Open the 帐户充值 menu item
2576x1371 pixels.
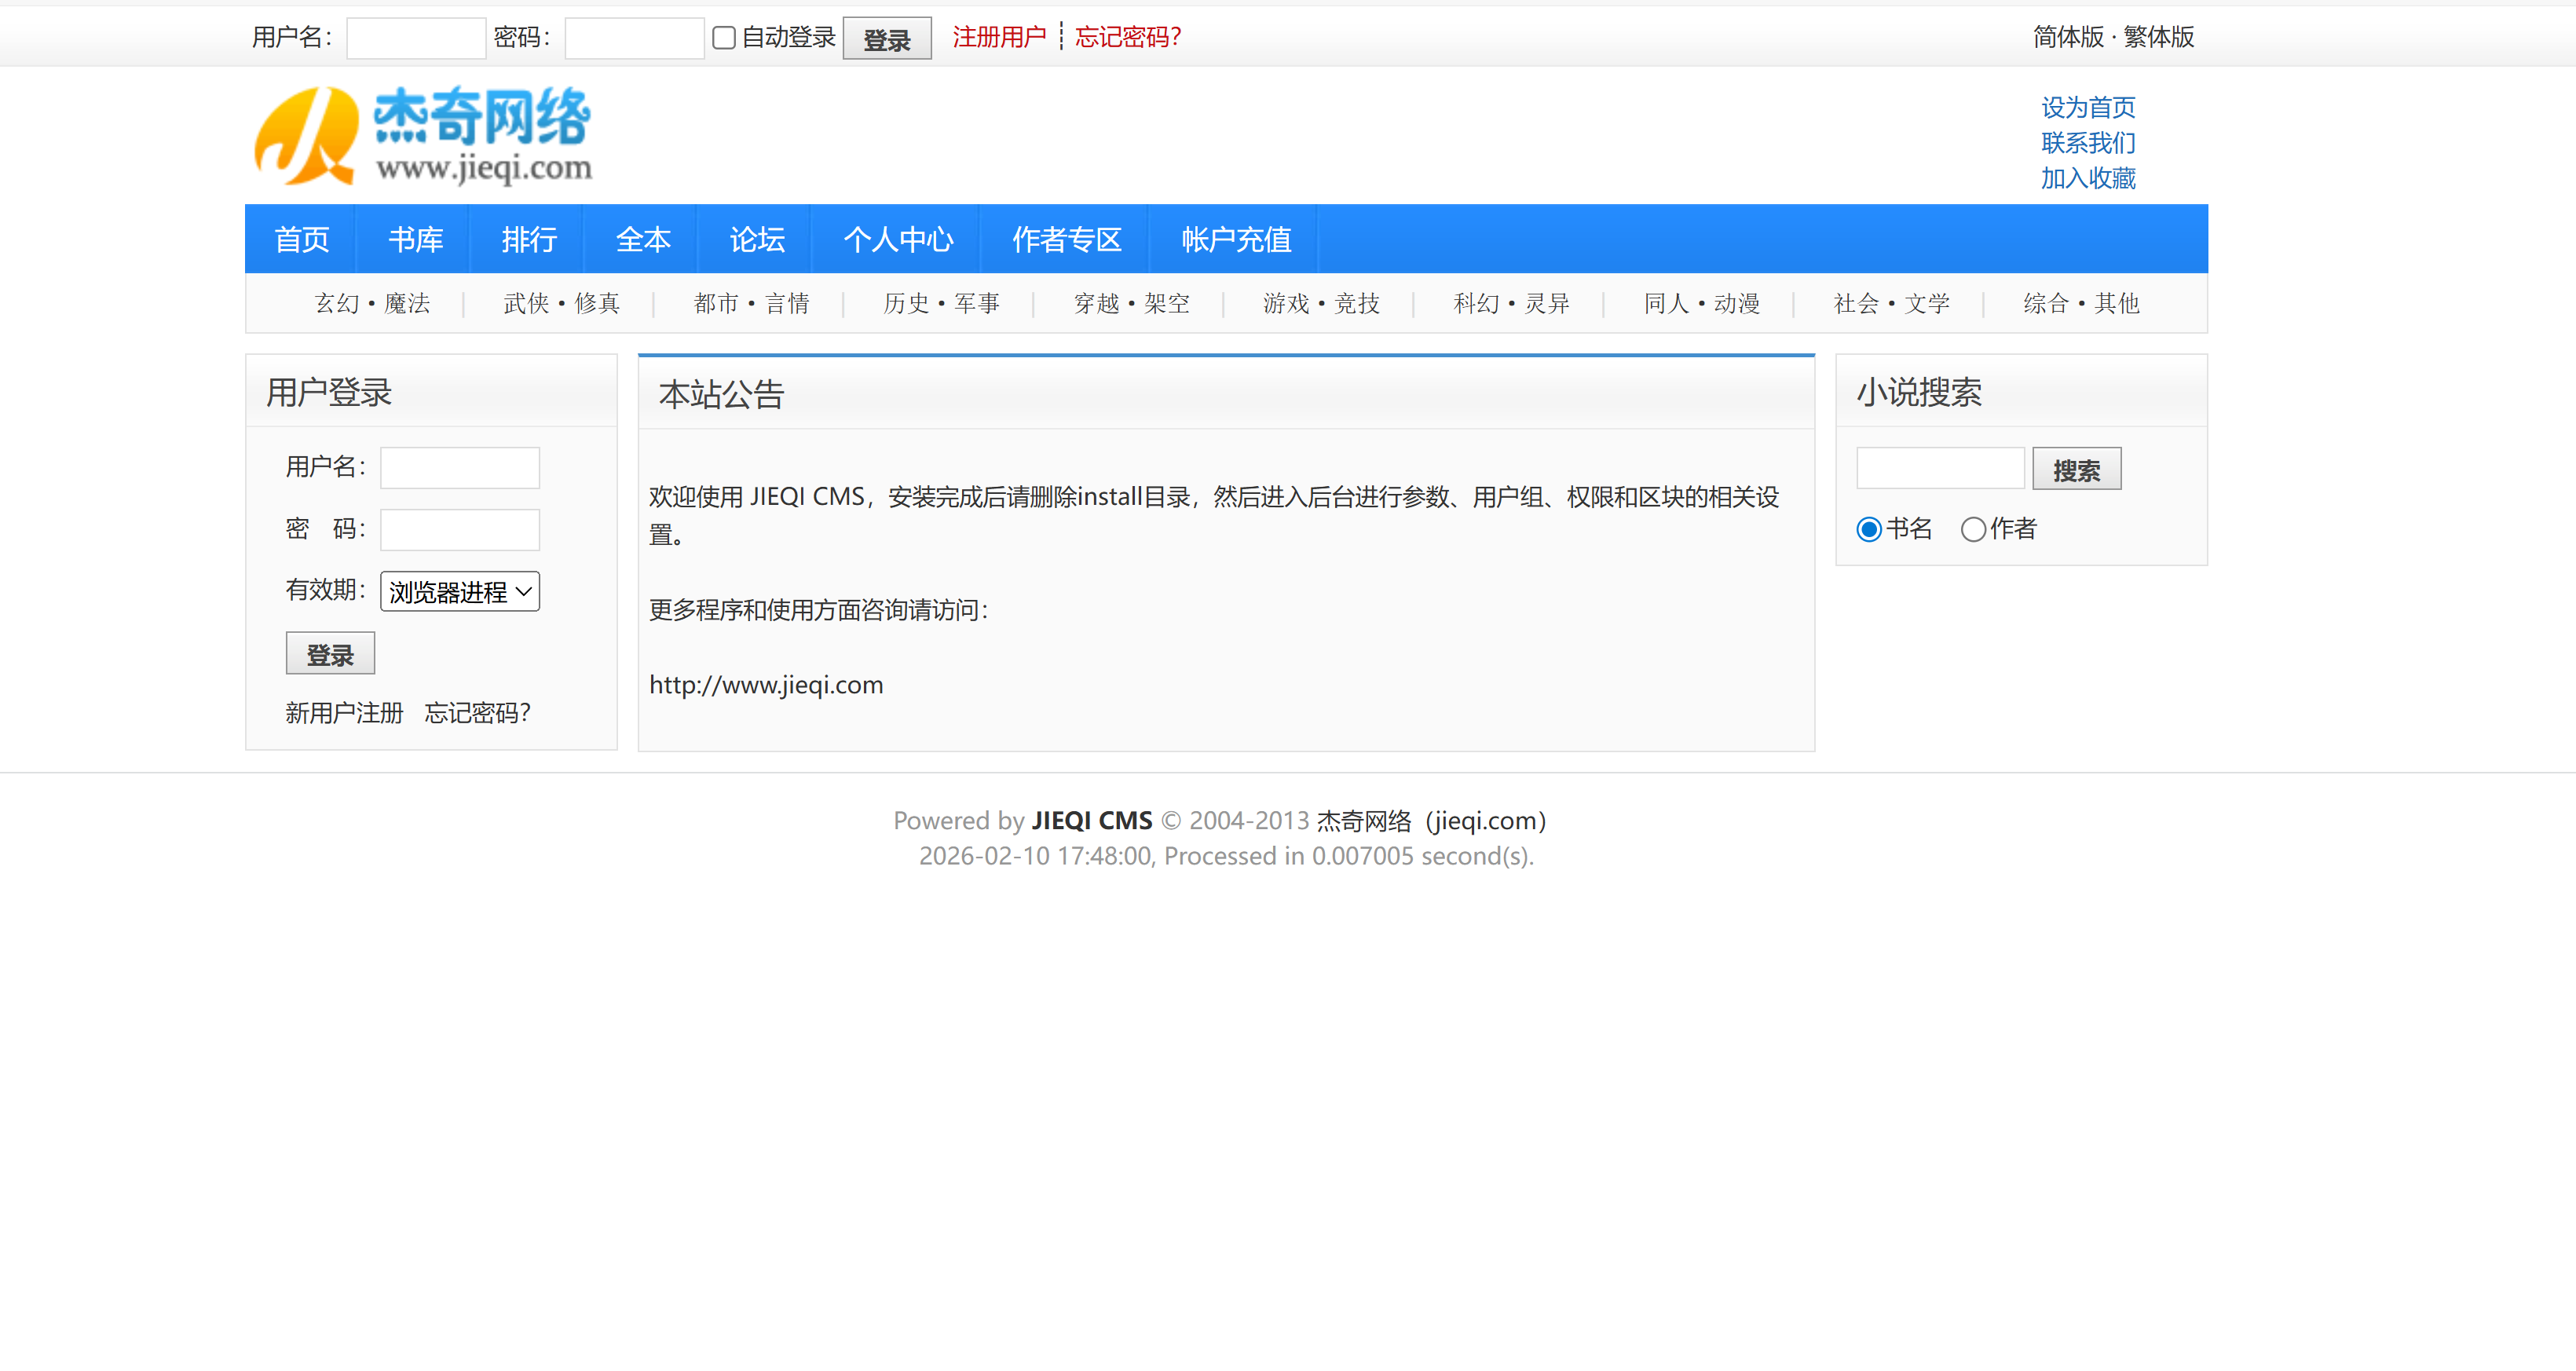pos(1236,240)
